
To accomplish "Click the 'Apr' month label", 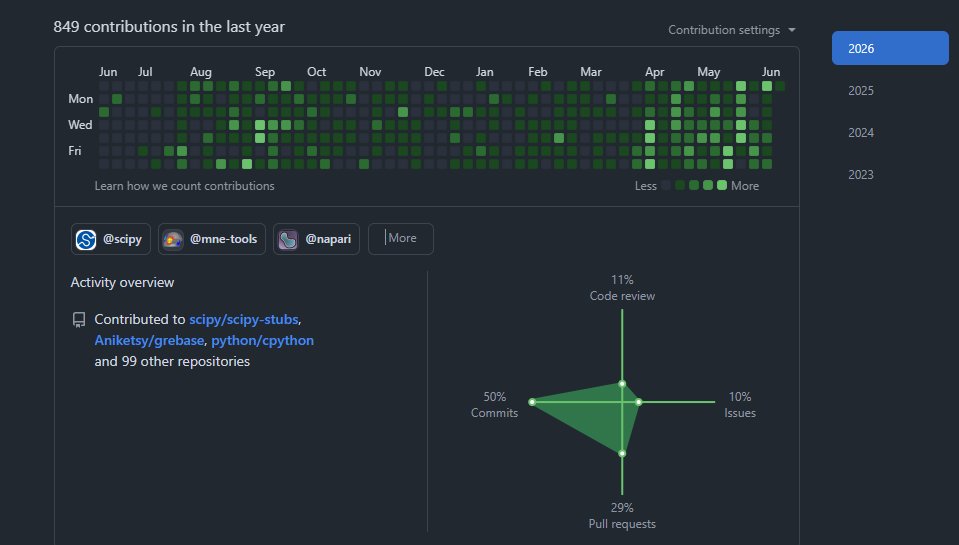I will 654,72.
